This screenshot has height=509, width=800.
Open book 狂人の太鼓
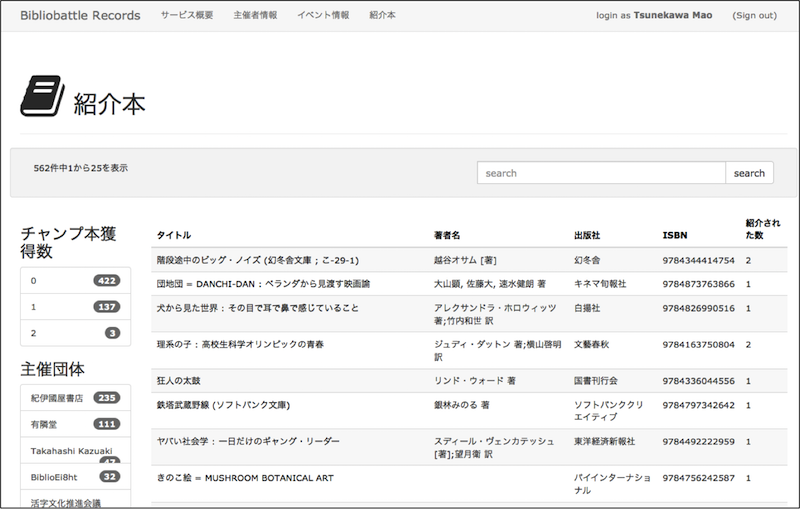(x=179, y=380)
